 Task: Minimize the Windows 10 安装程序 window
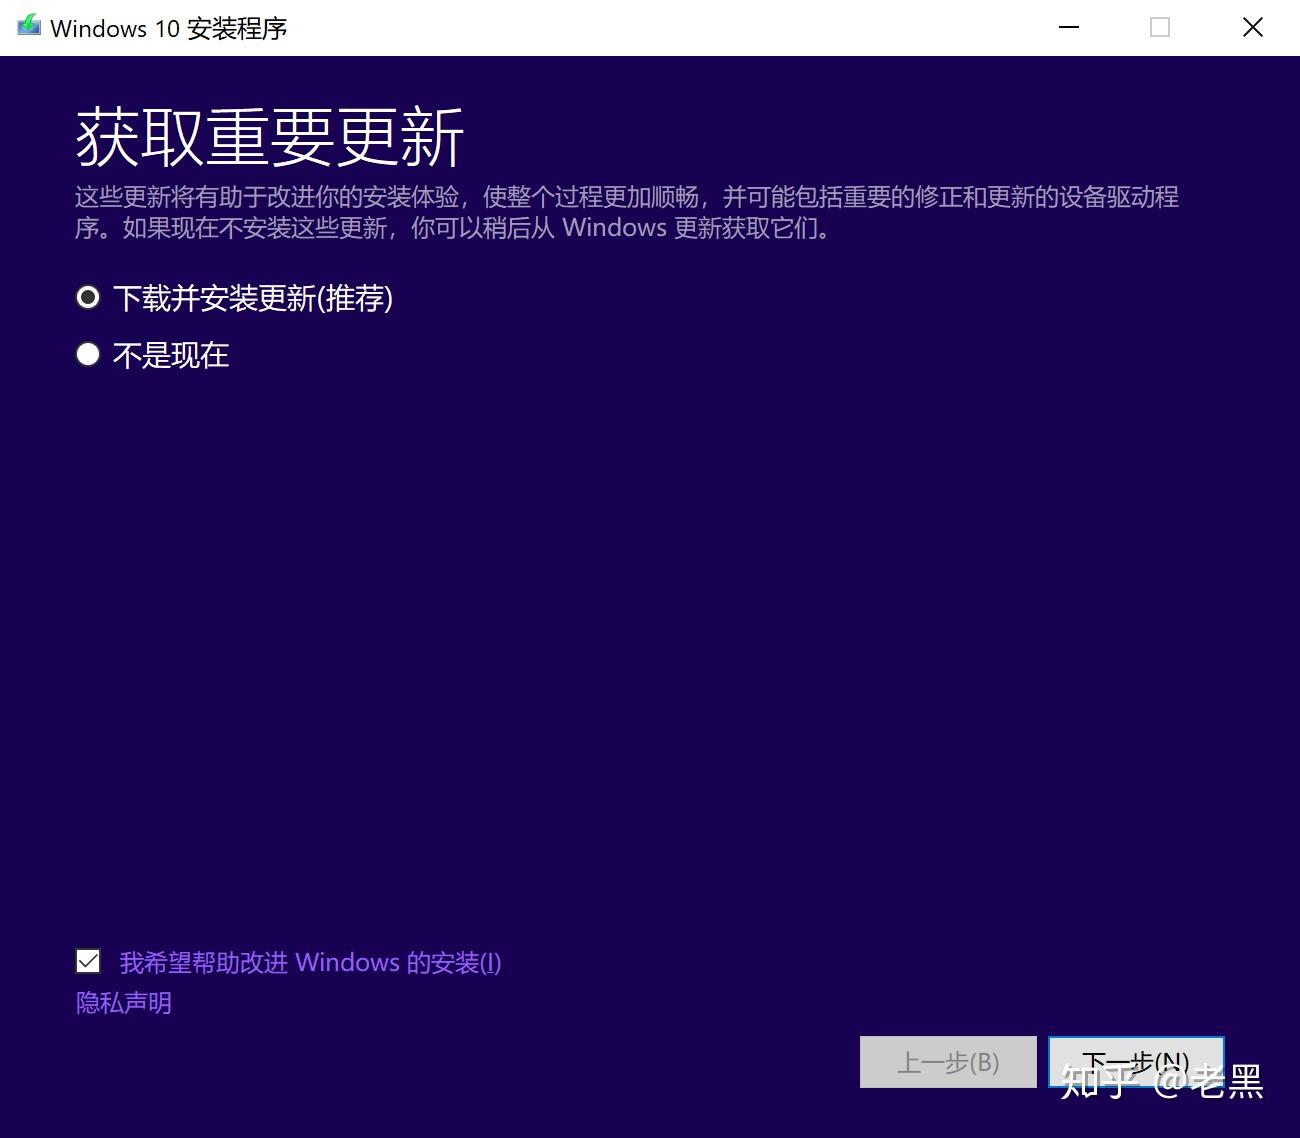[x=1069, y=27]
